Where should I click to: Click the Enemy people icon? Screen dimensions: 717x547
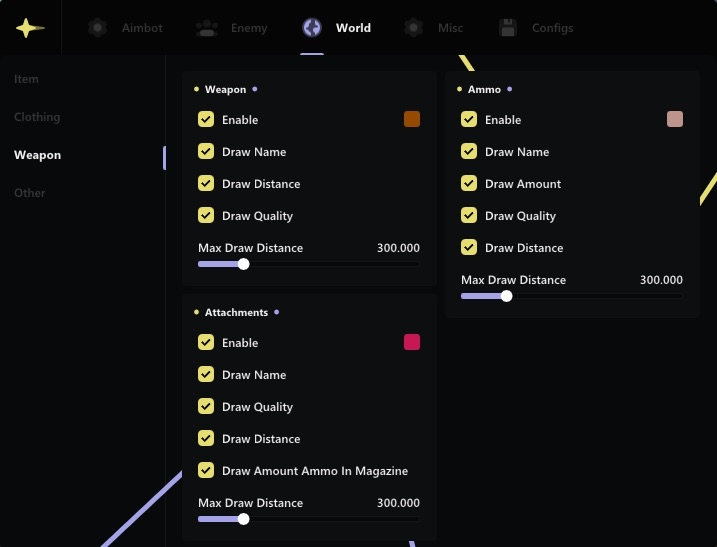pos(208,28)
